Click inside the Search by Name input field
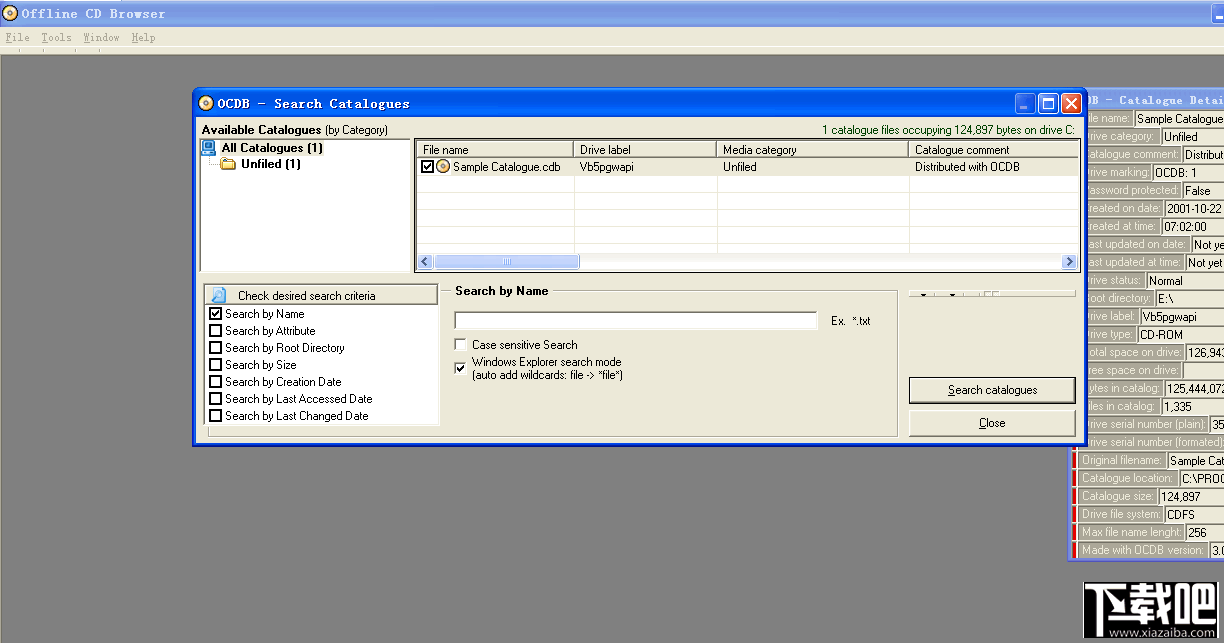Viewport: 1224px width, 643px height. 634,319
